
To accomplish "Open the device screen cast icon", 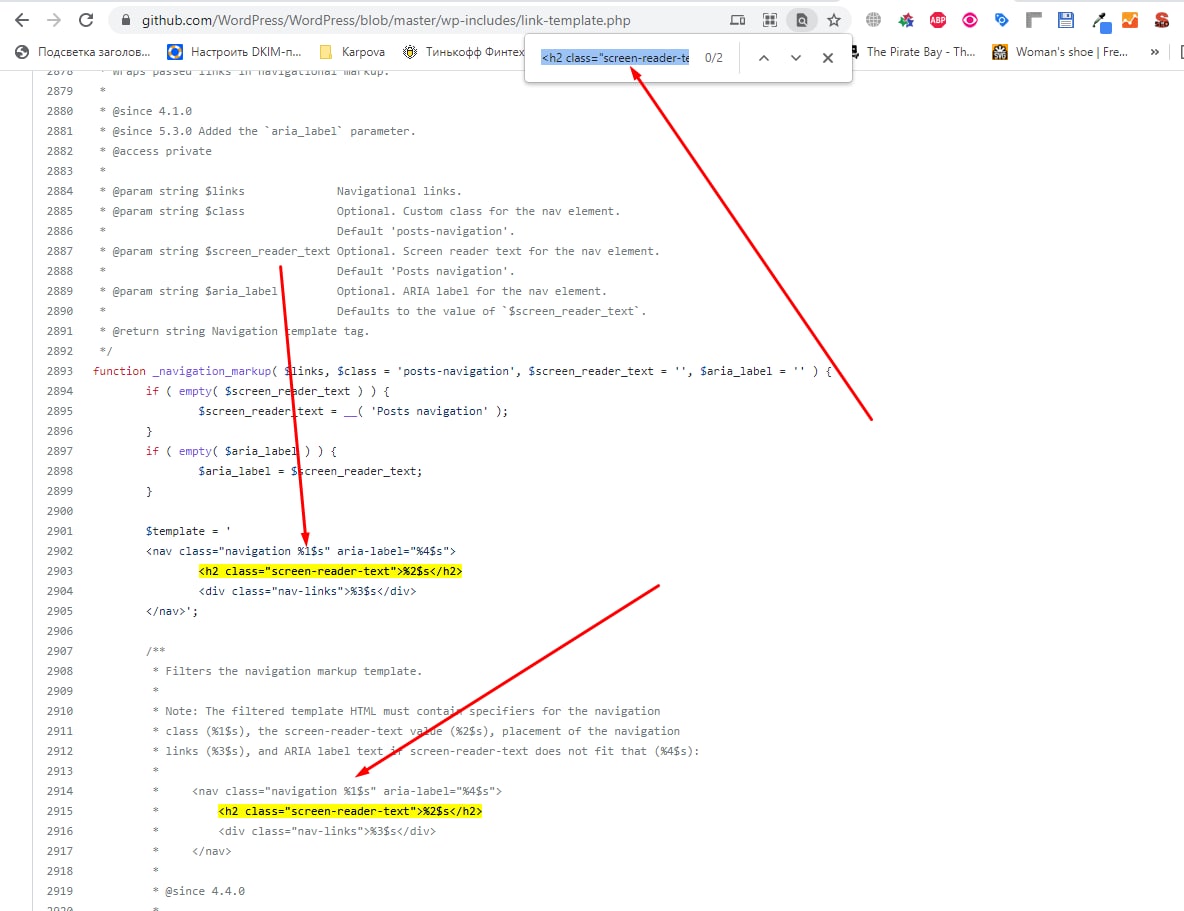I will [738, 20].
